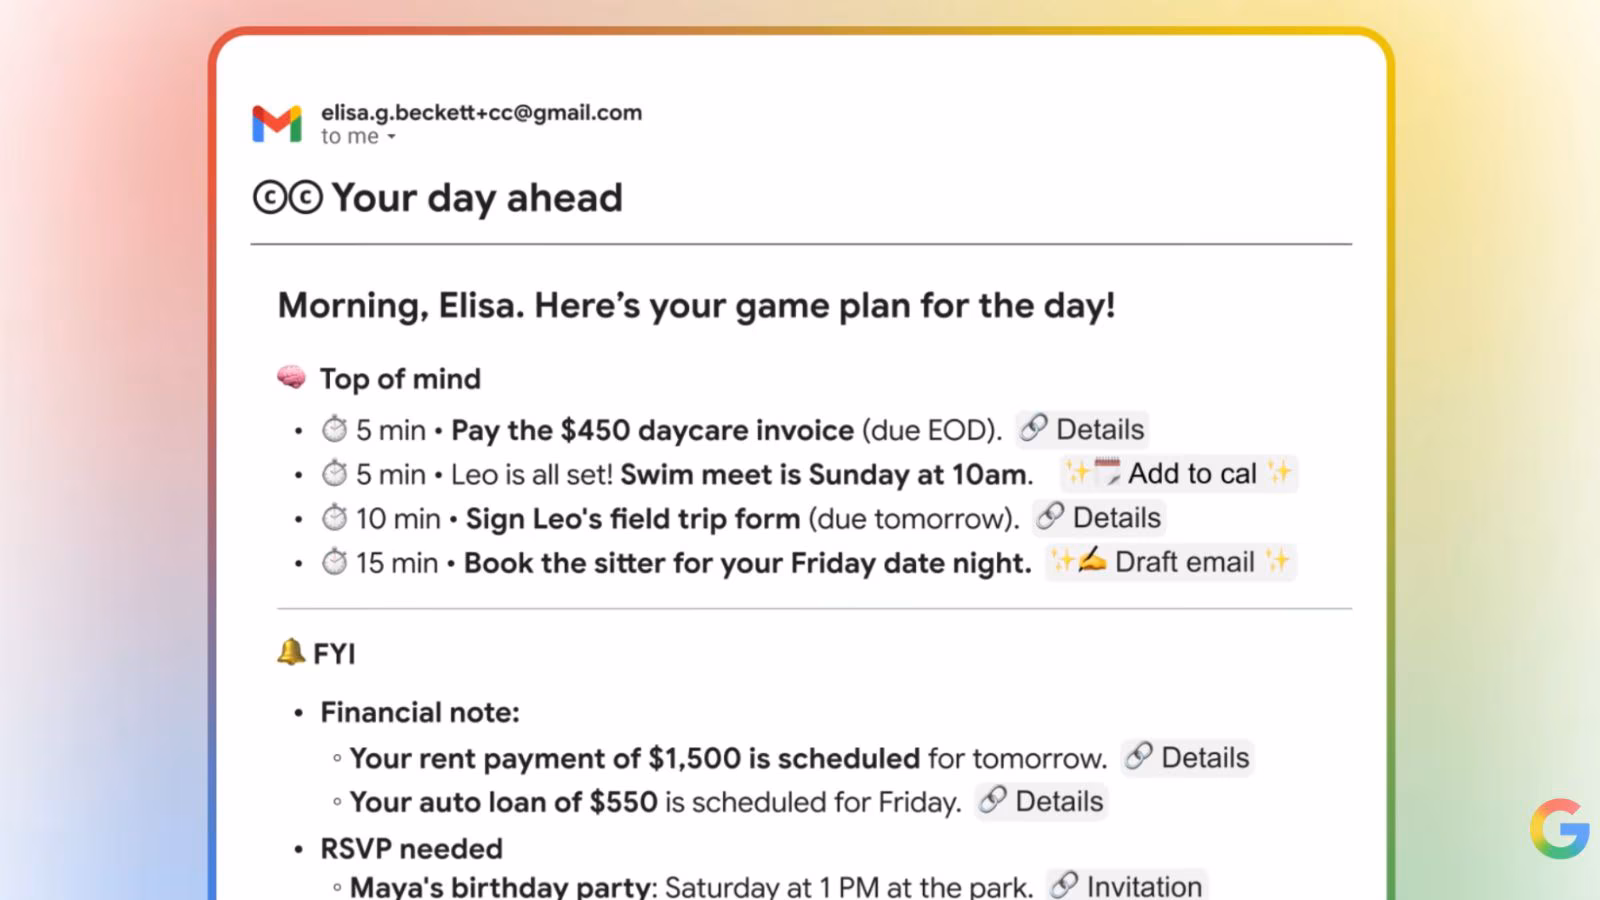1600x900 pixels.
Task: Click the Gmail logo icon
Action: (x=277, y=124)
